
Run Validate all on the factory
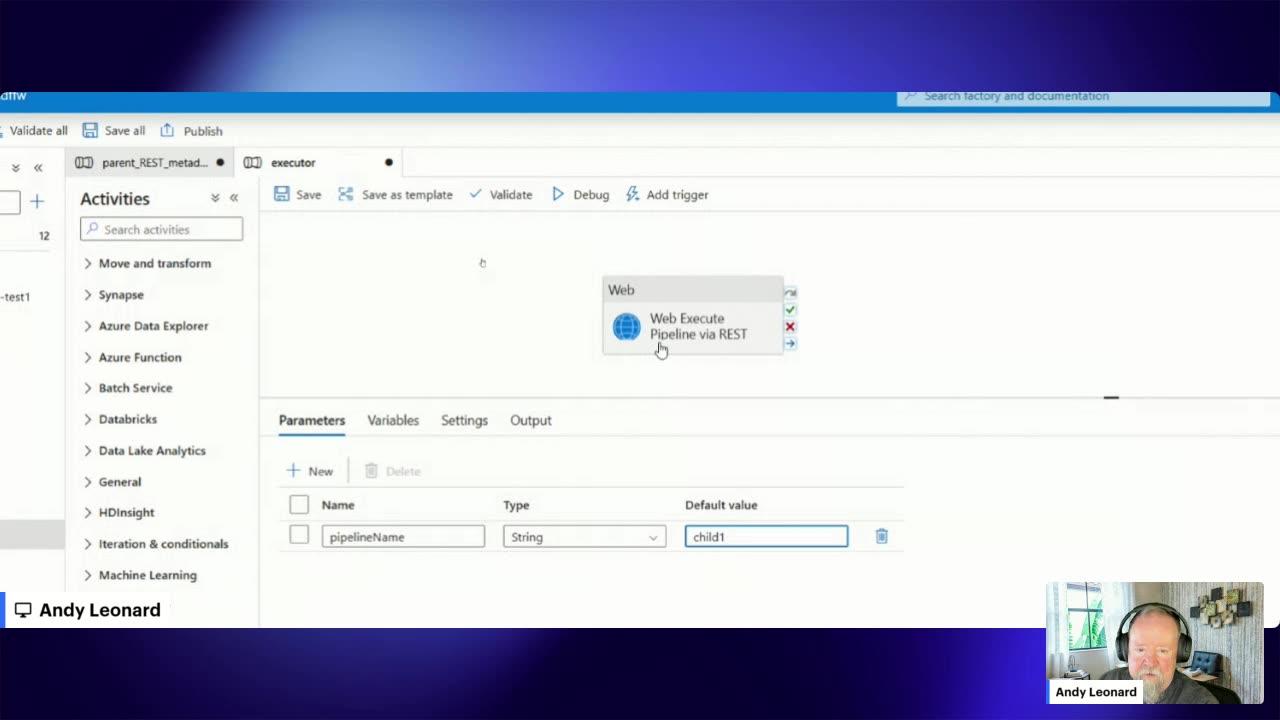click(34, 131)
